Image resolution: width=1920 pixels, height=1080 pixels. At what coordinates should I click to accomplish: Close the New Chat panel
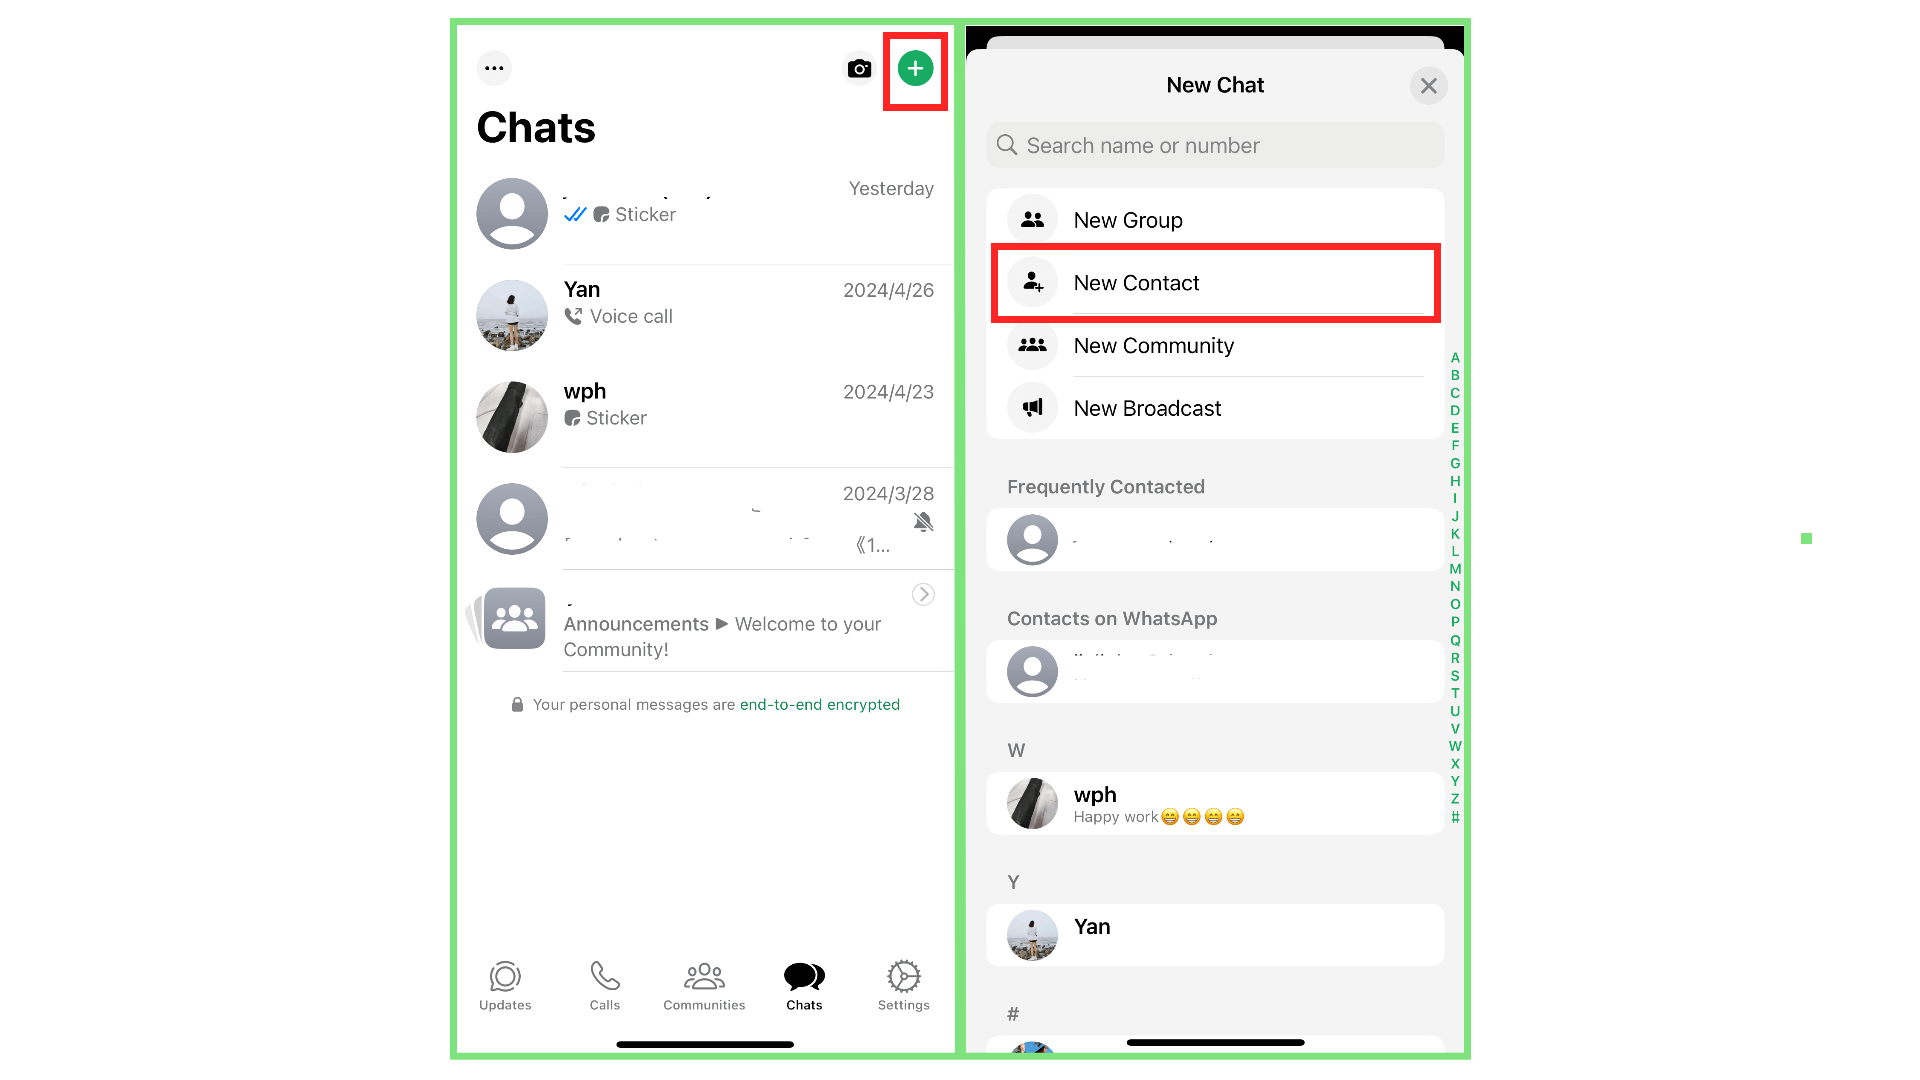(1428, 86)
